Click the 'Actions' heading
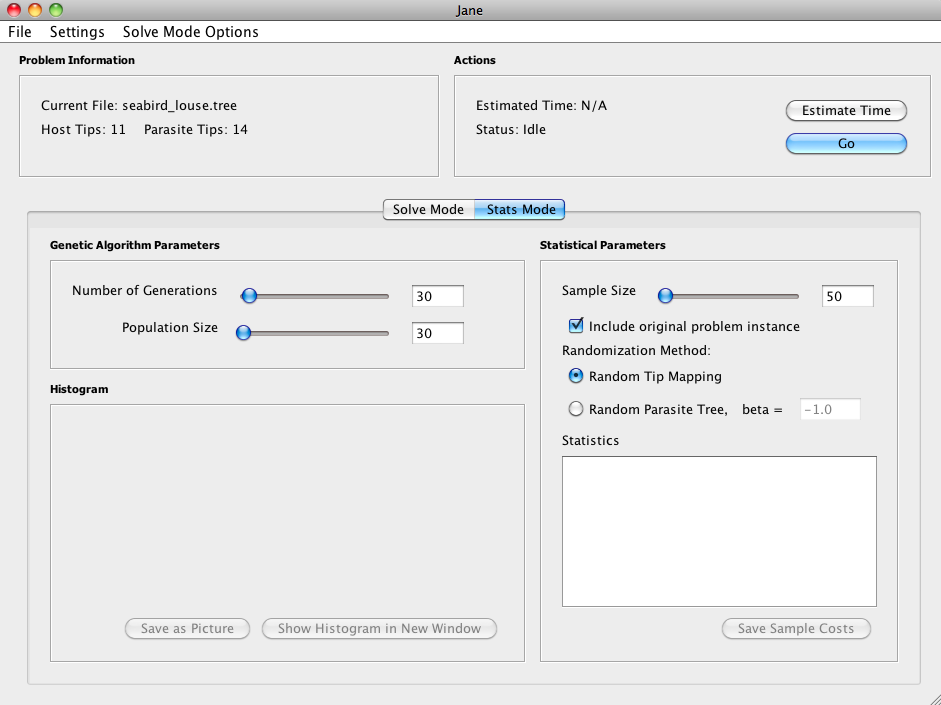Viewport: 941px width, 705px height. [x=475, y=60]
